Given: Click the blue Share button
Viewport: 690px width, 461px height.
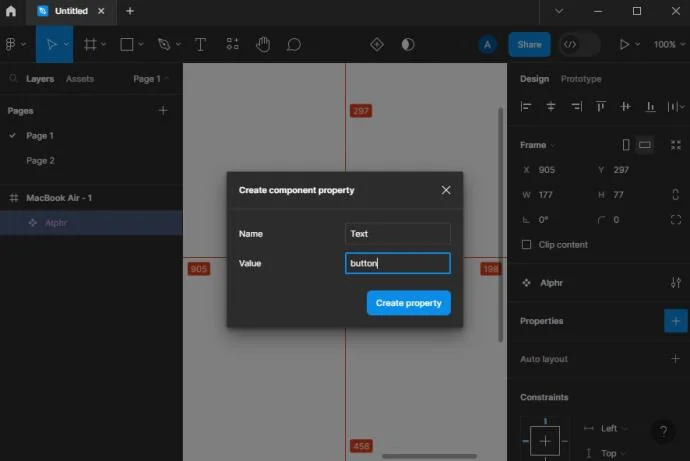Looking at the screenshot, I should 529,44.
